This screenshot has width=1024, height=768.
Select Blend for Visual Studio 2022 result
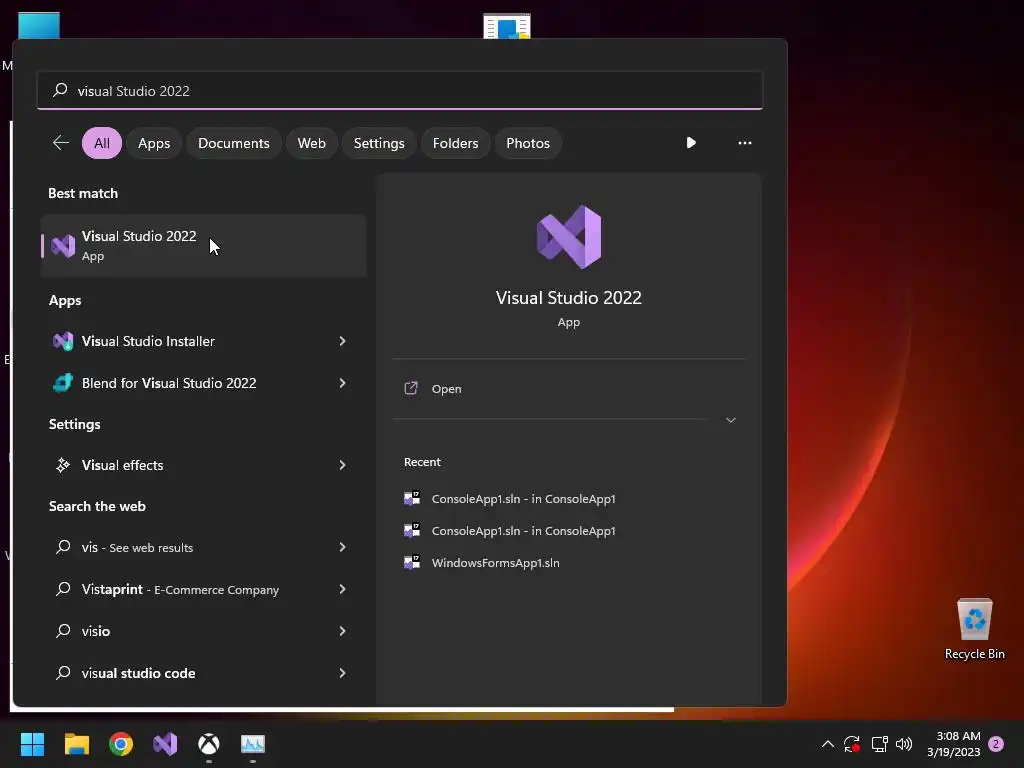pyautogui.click(x=203, y=383)
